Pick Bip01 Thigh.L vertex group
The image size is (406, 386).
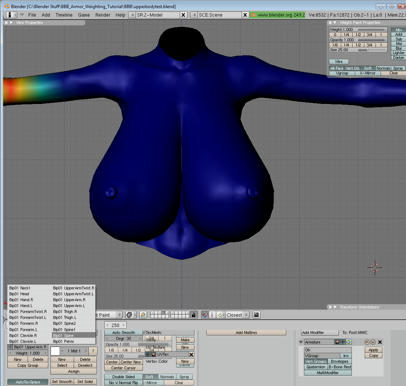click(65, 318)
